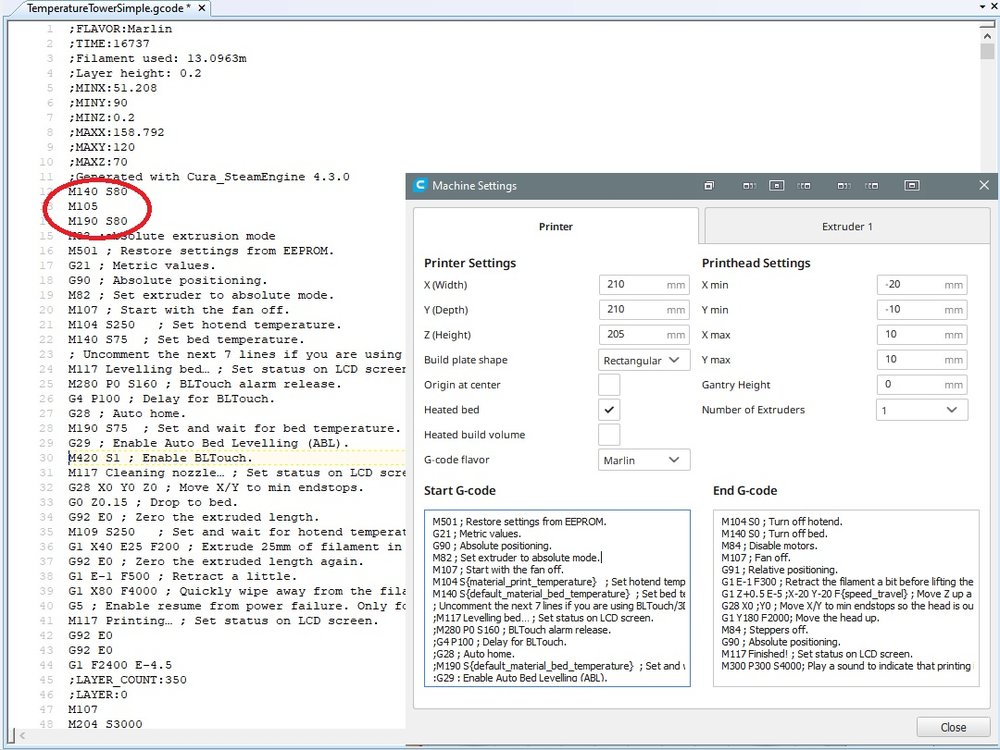Close the Machine Settings dialog with the X
1000x750 pixels.
984,185
